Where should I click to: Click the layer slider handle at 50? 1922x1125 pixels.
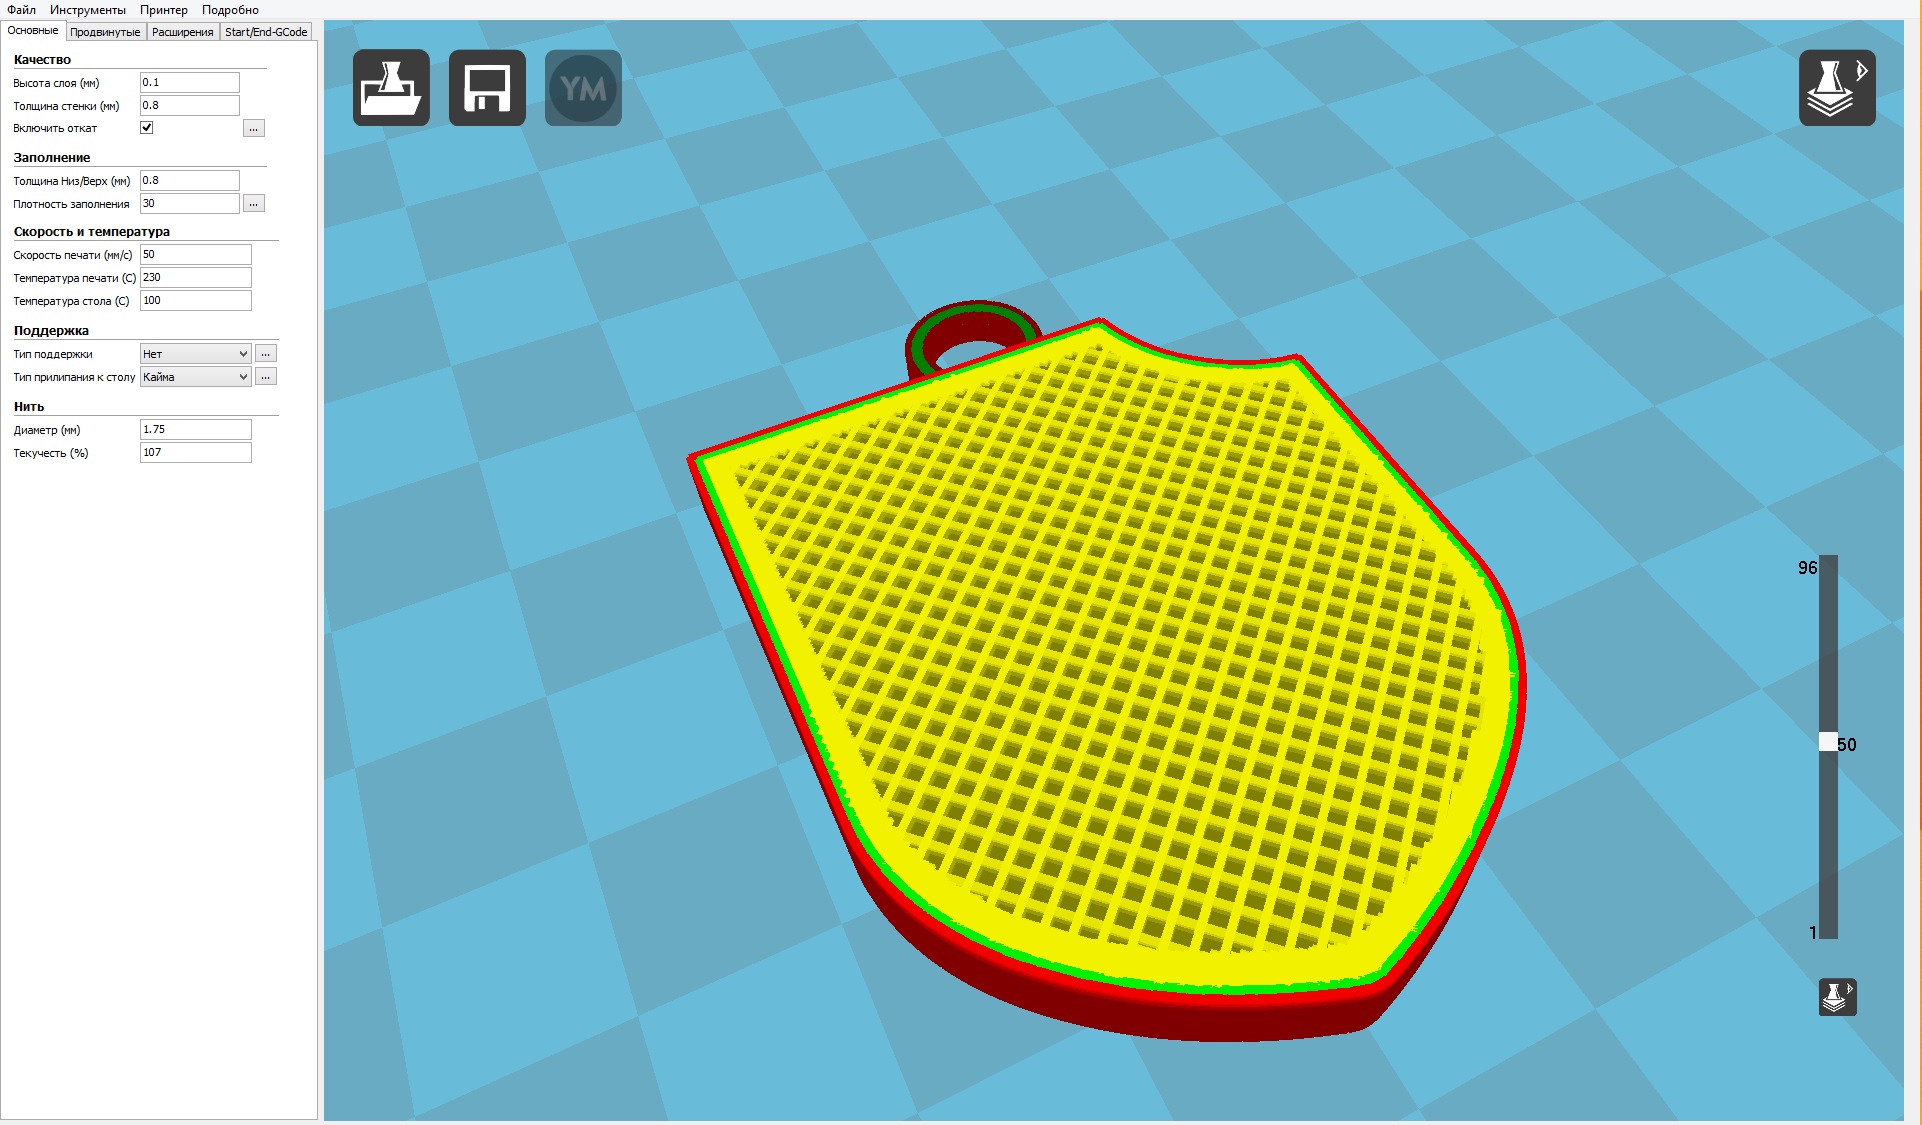click(1827, 742)
